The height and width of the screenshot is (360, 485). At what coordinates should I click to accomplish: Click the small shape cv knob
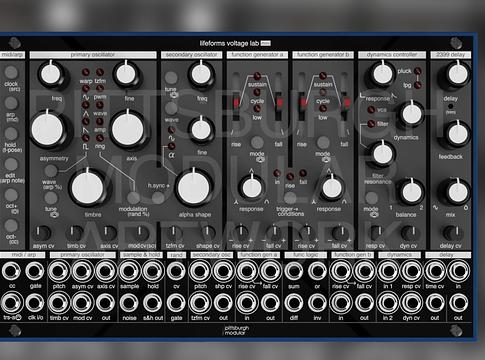click(x=208, y=233)
